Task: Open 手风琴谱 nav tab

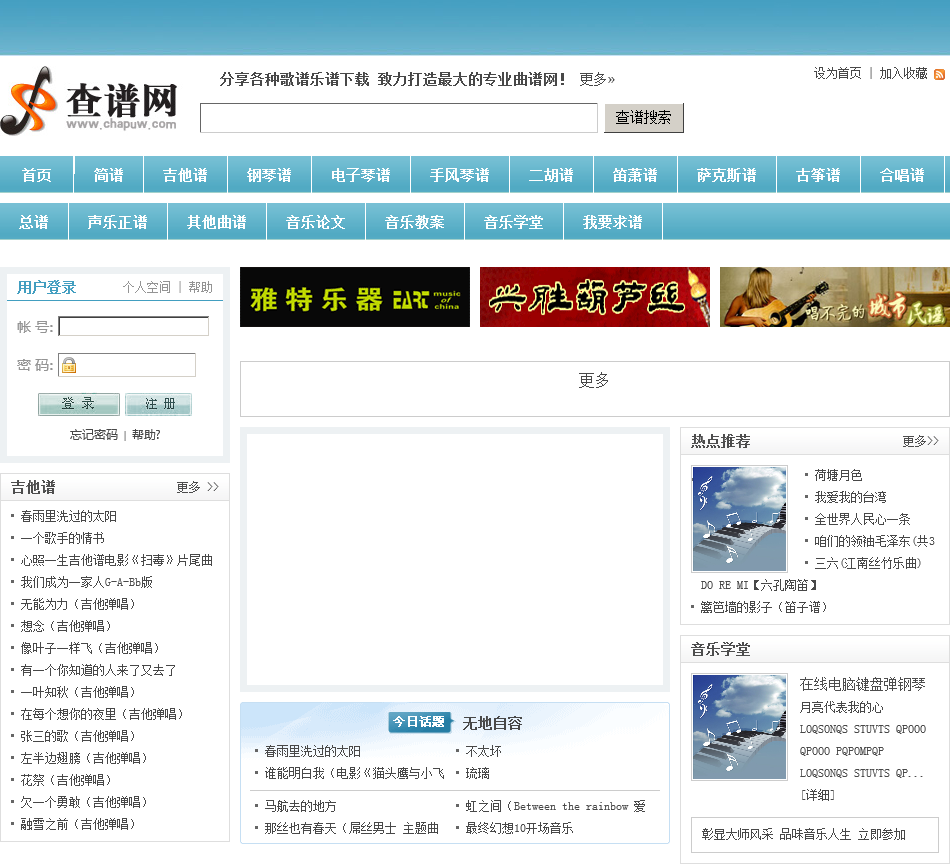Action: tap(460, 174)
